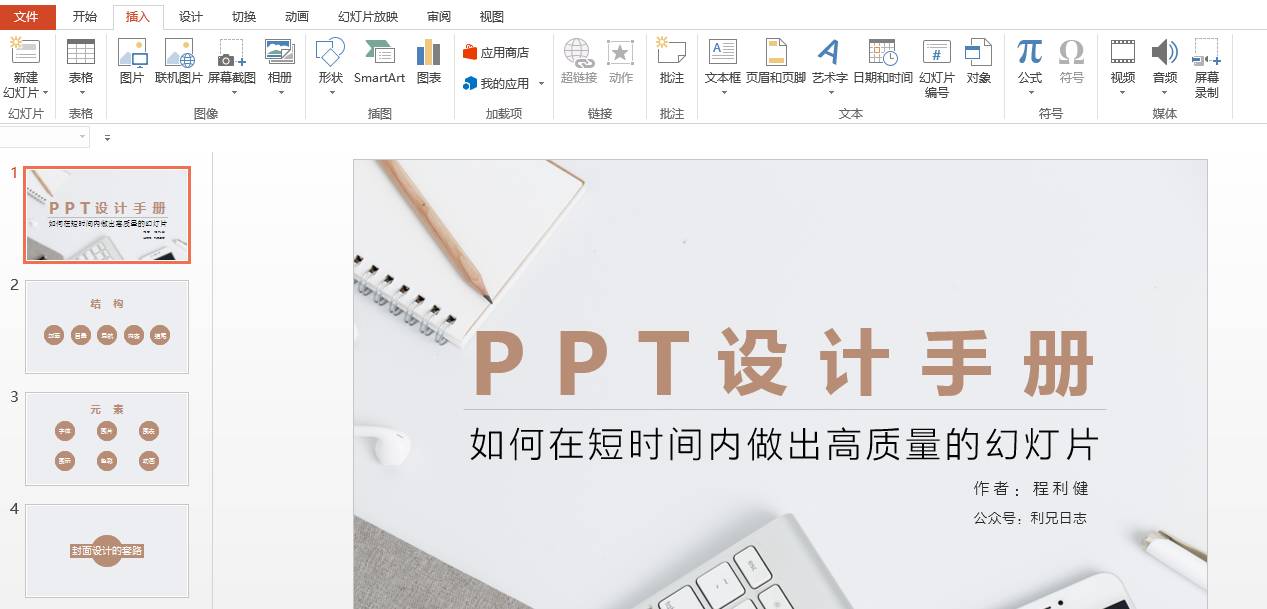The image size is (1267, 609).
Task: Click the 动作 action icon
Action: coord(621,52)
